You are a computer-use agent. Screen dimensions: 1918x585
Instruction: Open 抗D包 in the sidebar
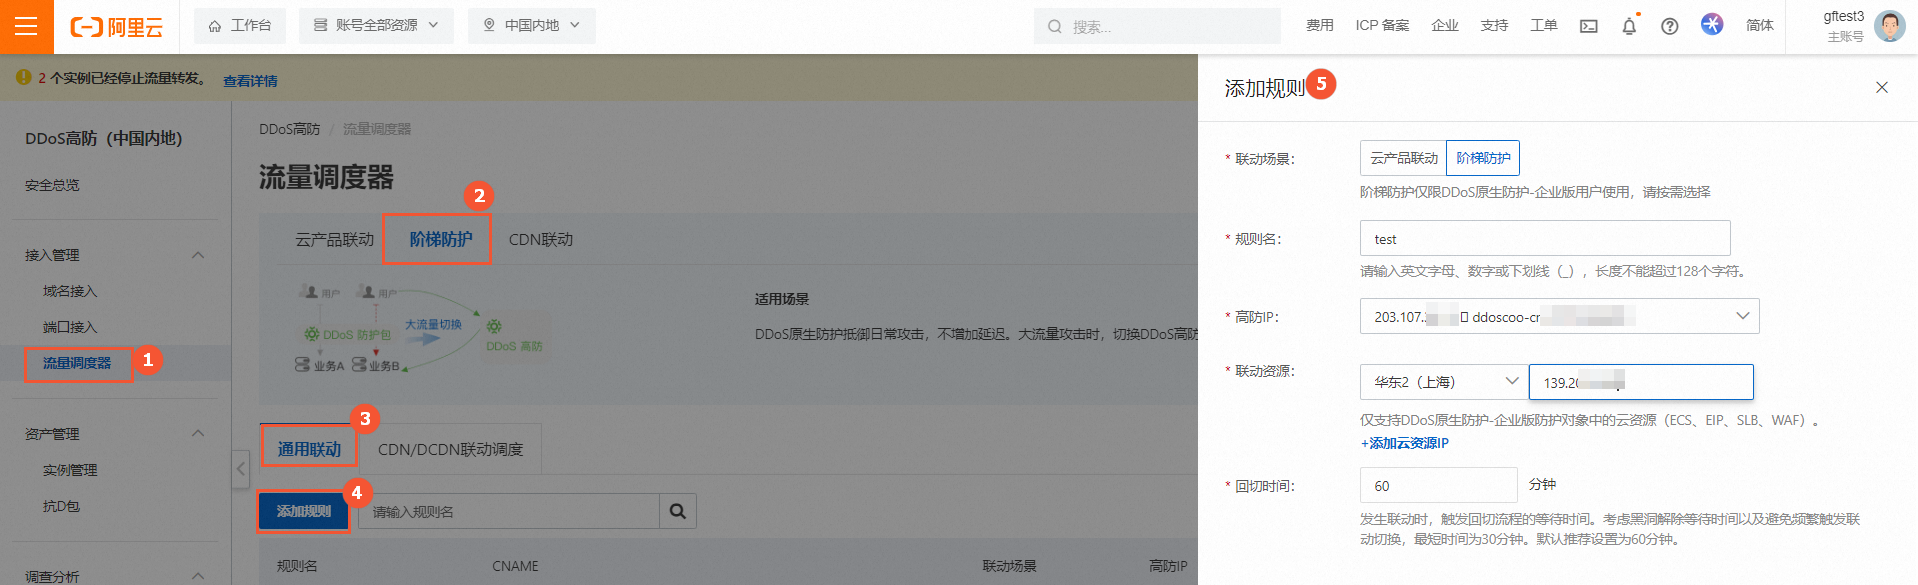(x=61, y=506)
